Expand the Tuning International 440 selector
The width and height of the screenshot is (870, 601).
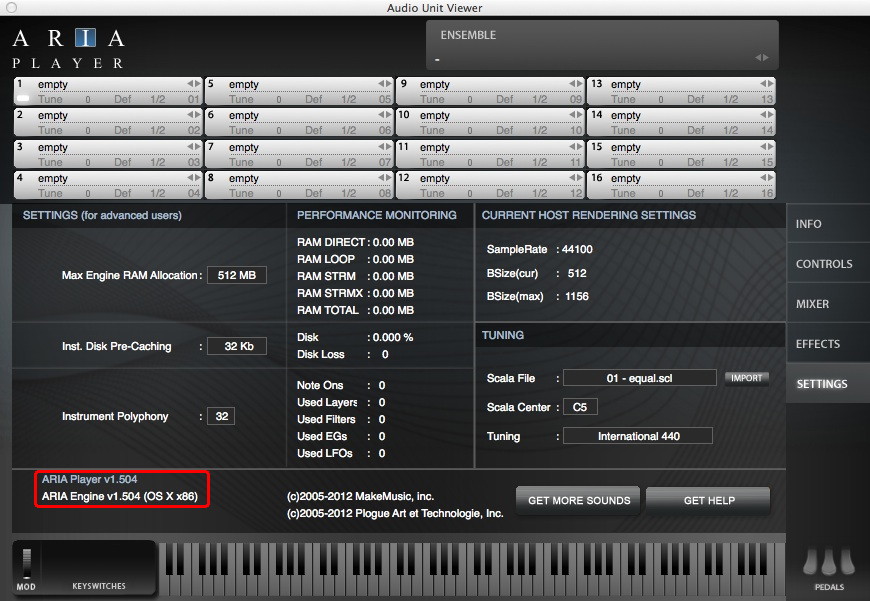click(x=637, y=436)
